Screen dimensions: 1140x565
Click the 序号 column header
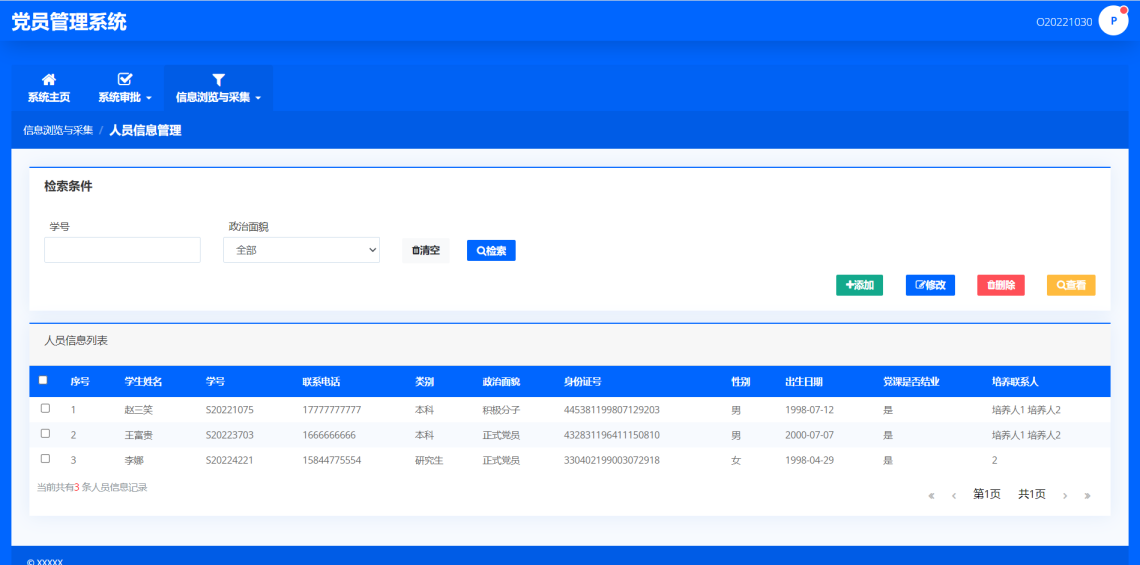coord(80,382)
